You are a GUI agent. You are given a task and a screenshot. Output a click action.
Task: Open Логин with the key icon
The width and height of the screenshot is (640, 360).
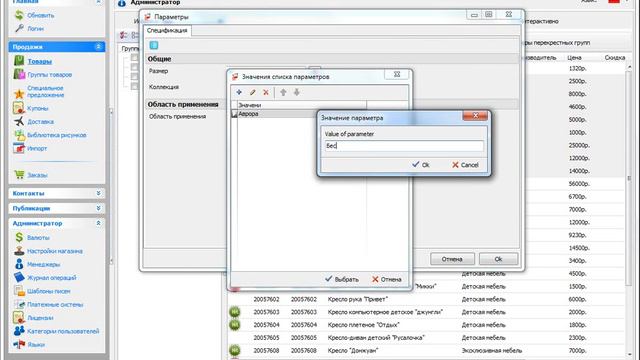[19, 28]
